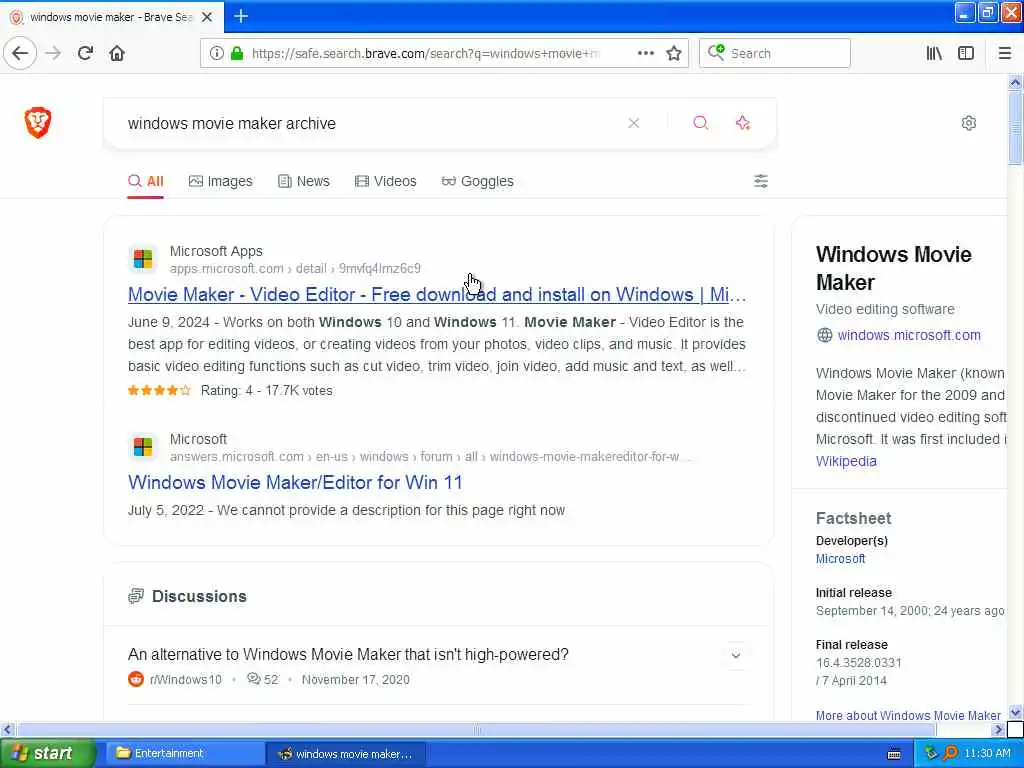
Task: Click the Brave lion logo
Action: [38, 122]
